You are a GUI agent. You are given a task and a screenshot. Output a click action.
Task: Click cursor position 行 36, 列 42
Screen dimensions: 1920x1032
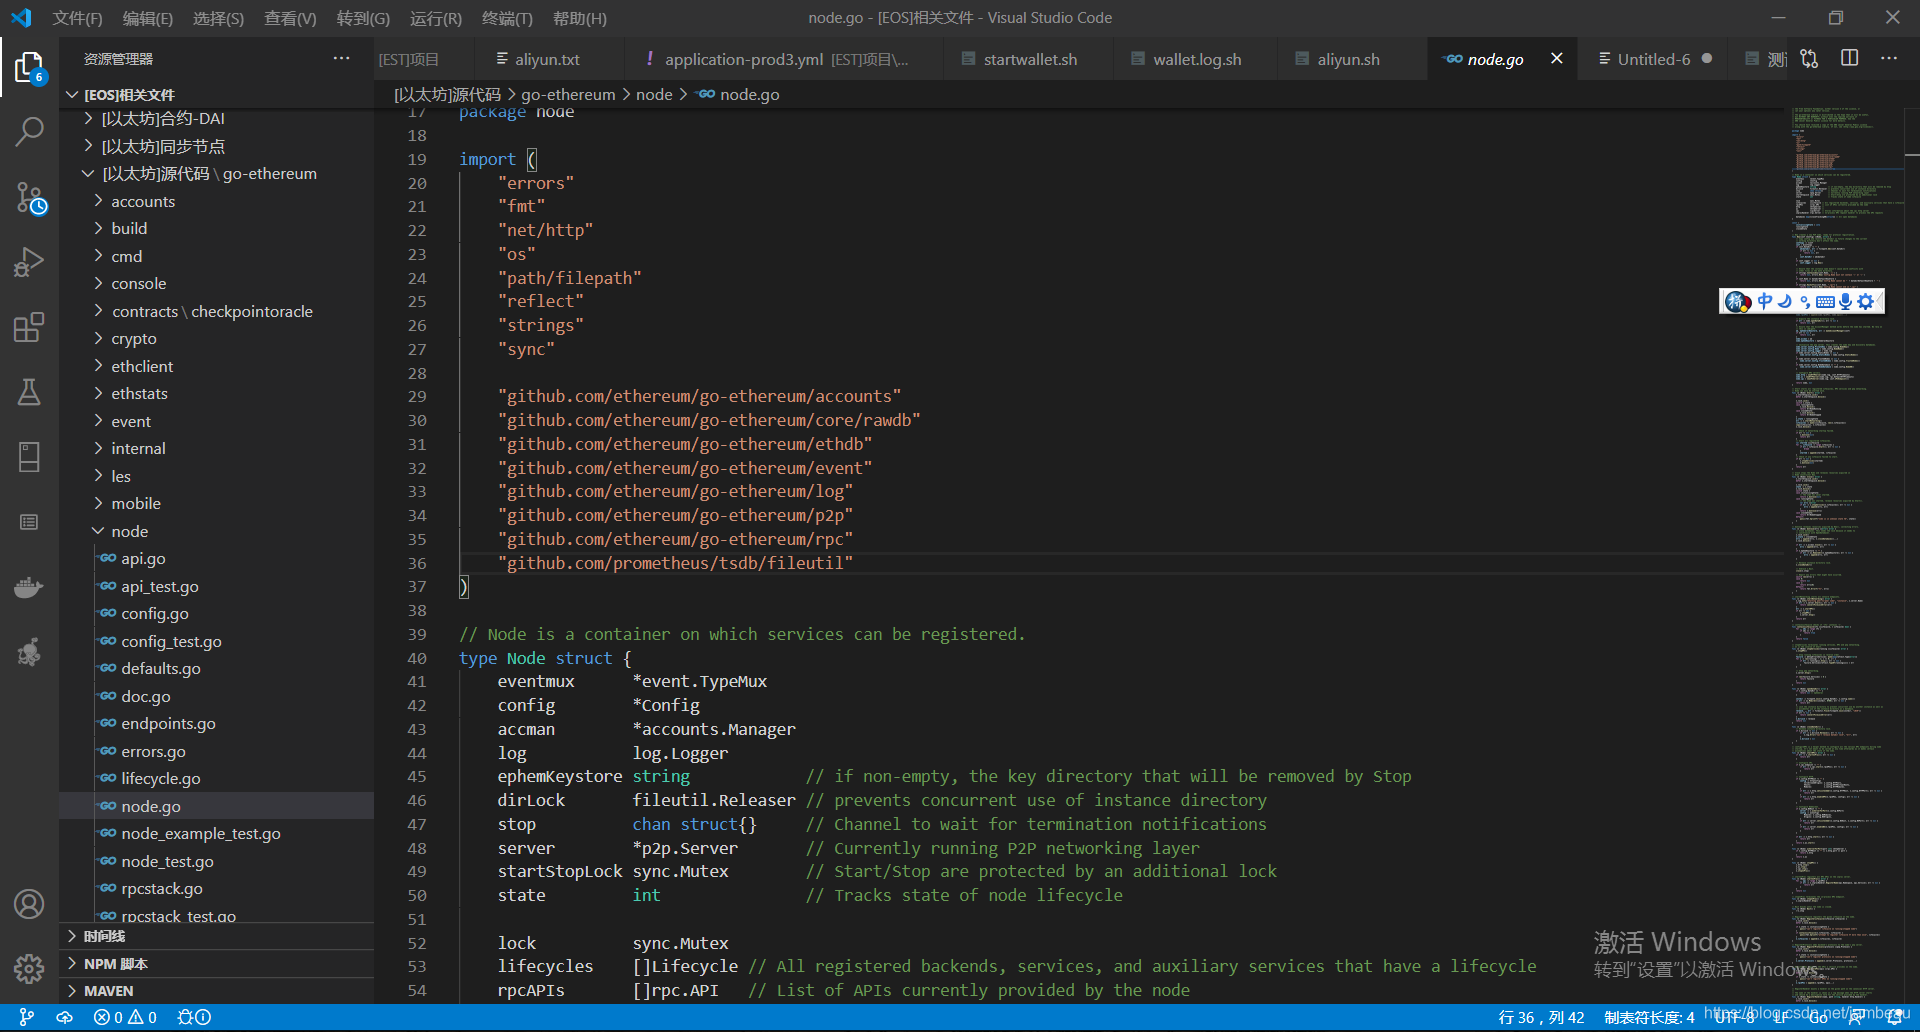(x=1541, y=1017)
